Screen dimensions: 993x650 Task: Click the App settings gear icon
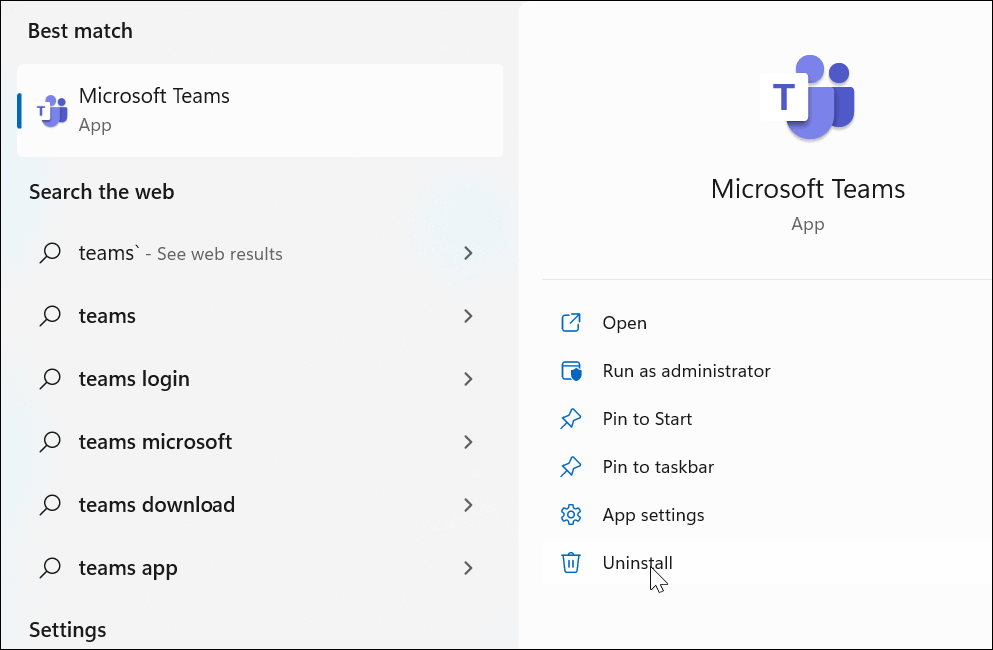click(571, 514)
